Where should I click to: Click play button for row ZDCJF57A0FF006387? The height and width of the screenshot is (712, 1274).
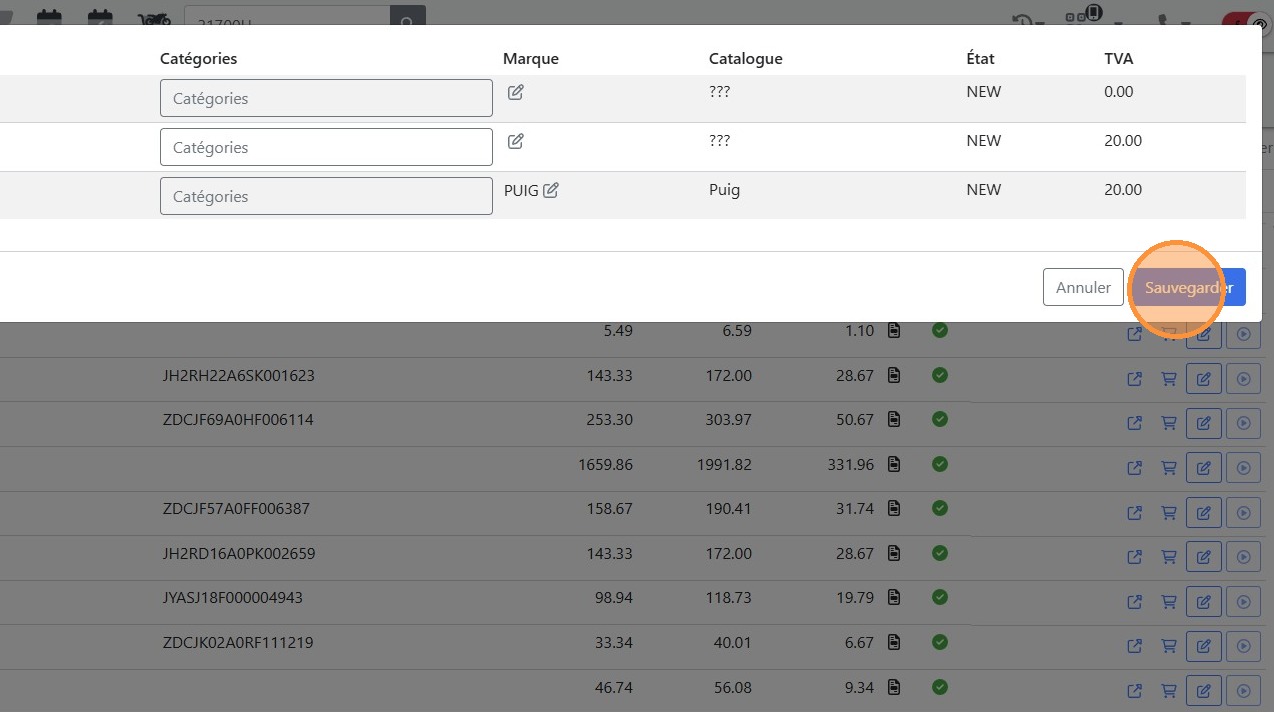tap(1244, 512)
